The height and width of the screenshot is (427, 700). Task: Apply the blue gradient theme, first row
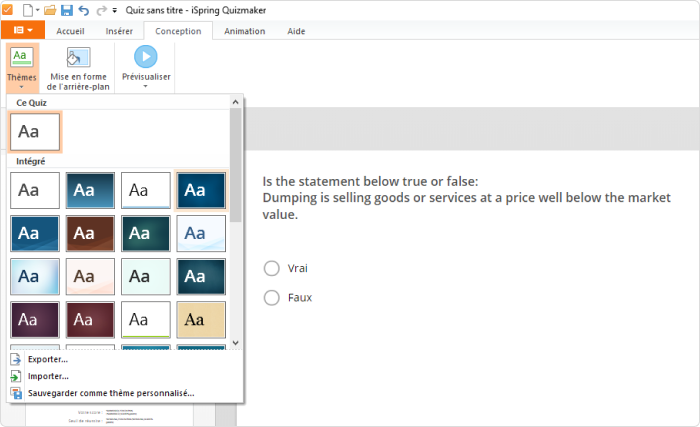tap(90, 190)
